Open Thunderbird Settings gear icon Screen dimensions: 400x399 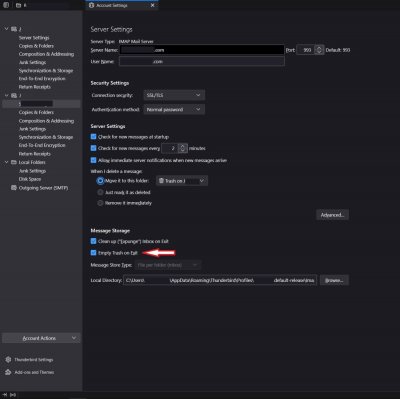click(x=8, y=360)
